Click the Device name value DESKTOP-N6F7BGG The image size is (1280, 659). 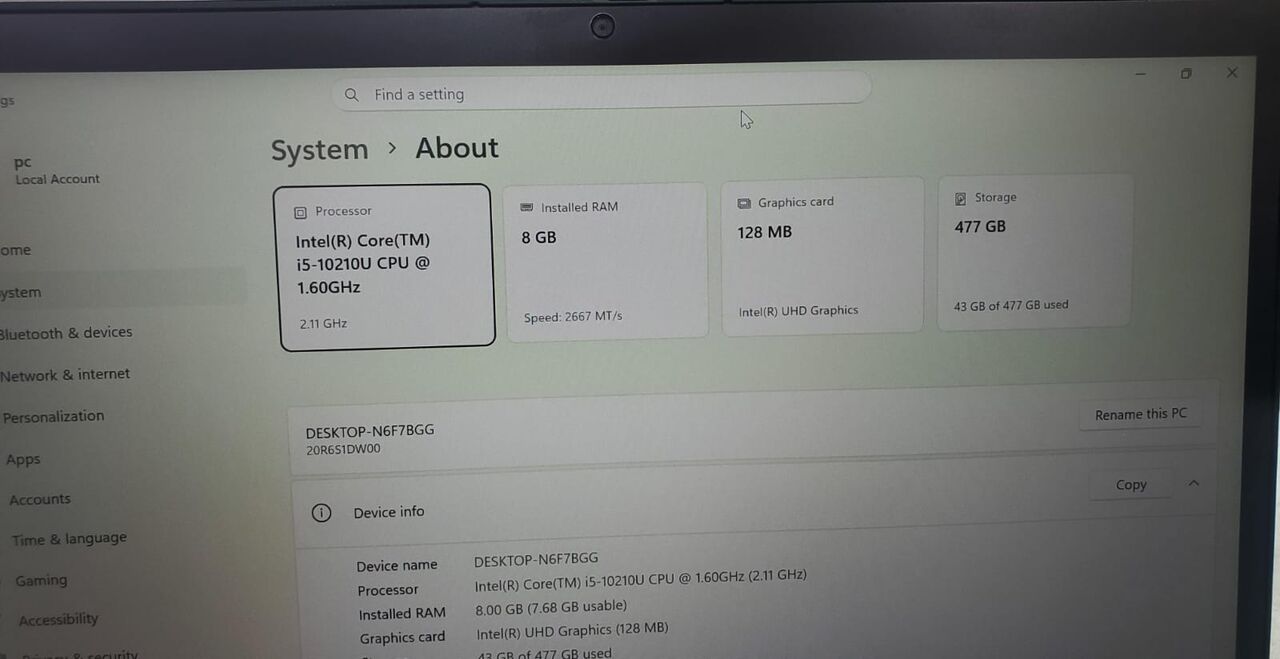pyautogui.click(x=536, y=559)
